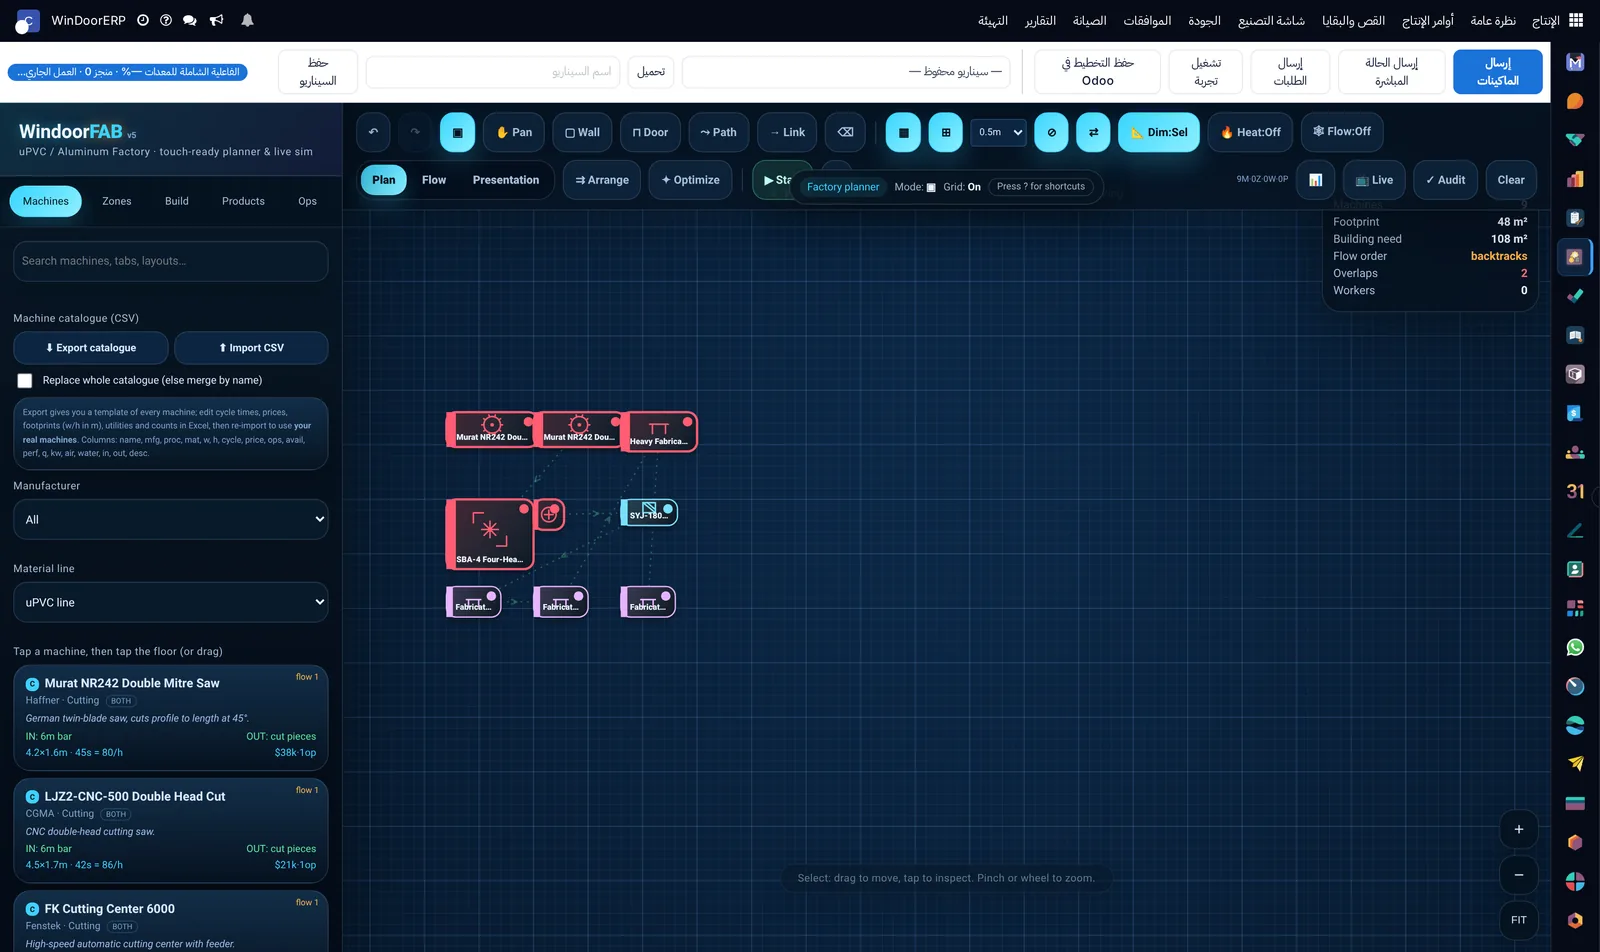Pick the Path tool
The width and height of the screenshot is (1600, 952).
(x=718, y=132)
